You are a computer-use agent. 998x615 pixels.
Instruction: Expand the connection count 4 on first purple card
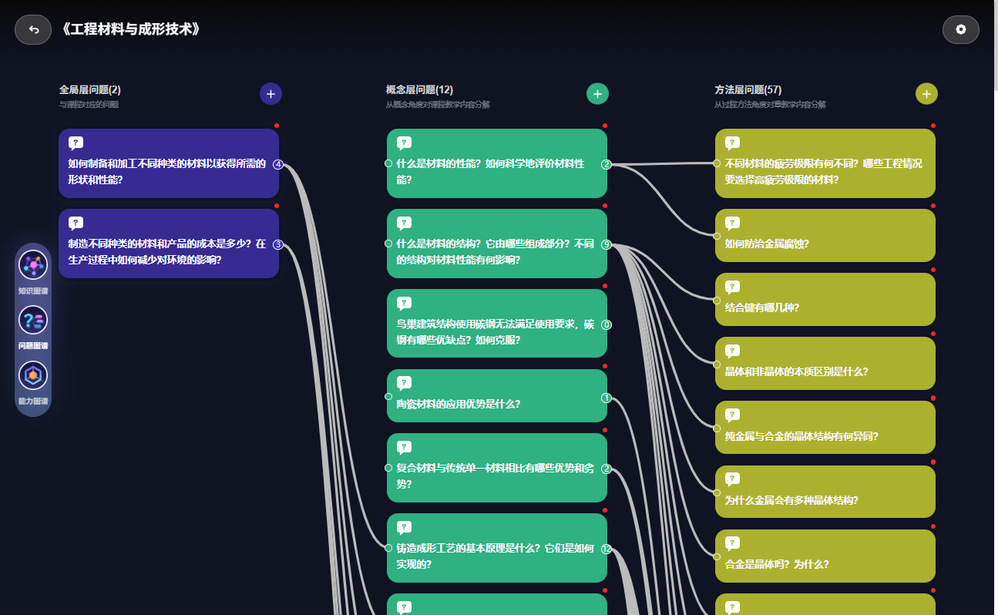[x=278, y=164]
